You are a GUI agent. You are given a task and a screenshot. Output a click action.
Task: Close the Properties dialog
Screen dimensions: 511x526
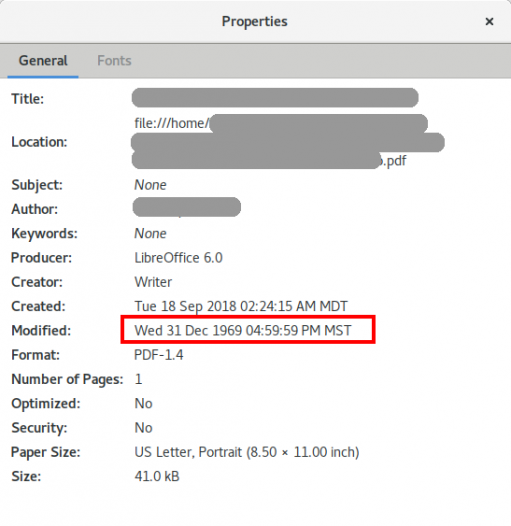coord(489,21)
